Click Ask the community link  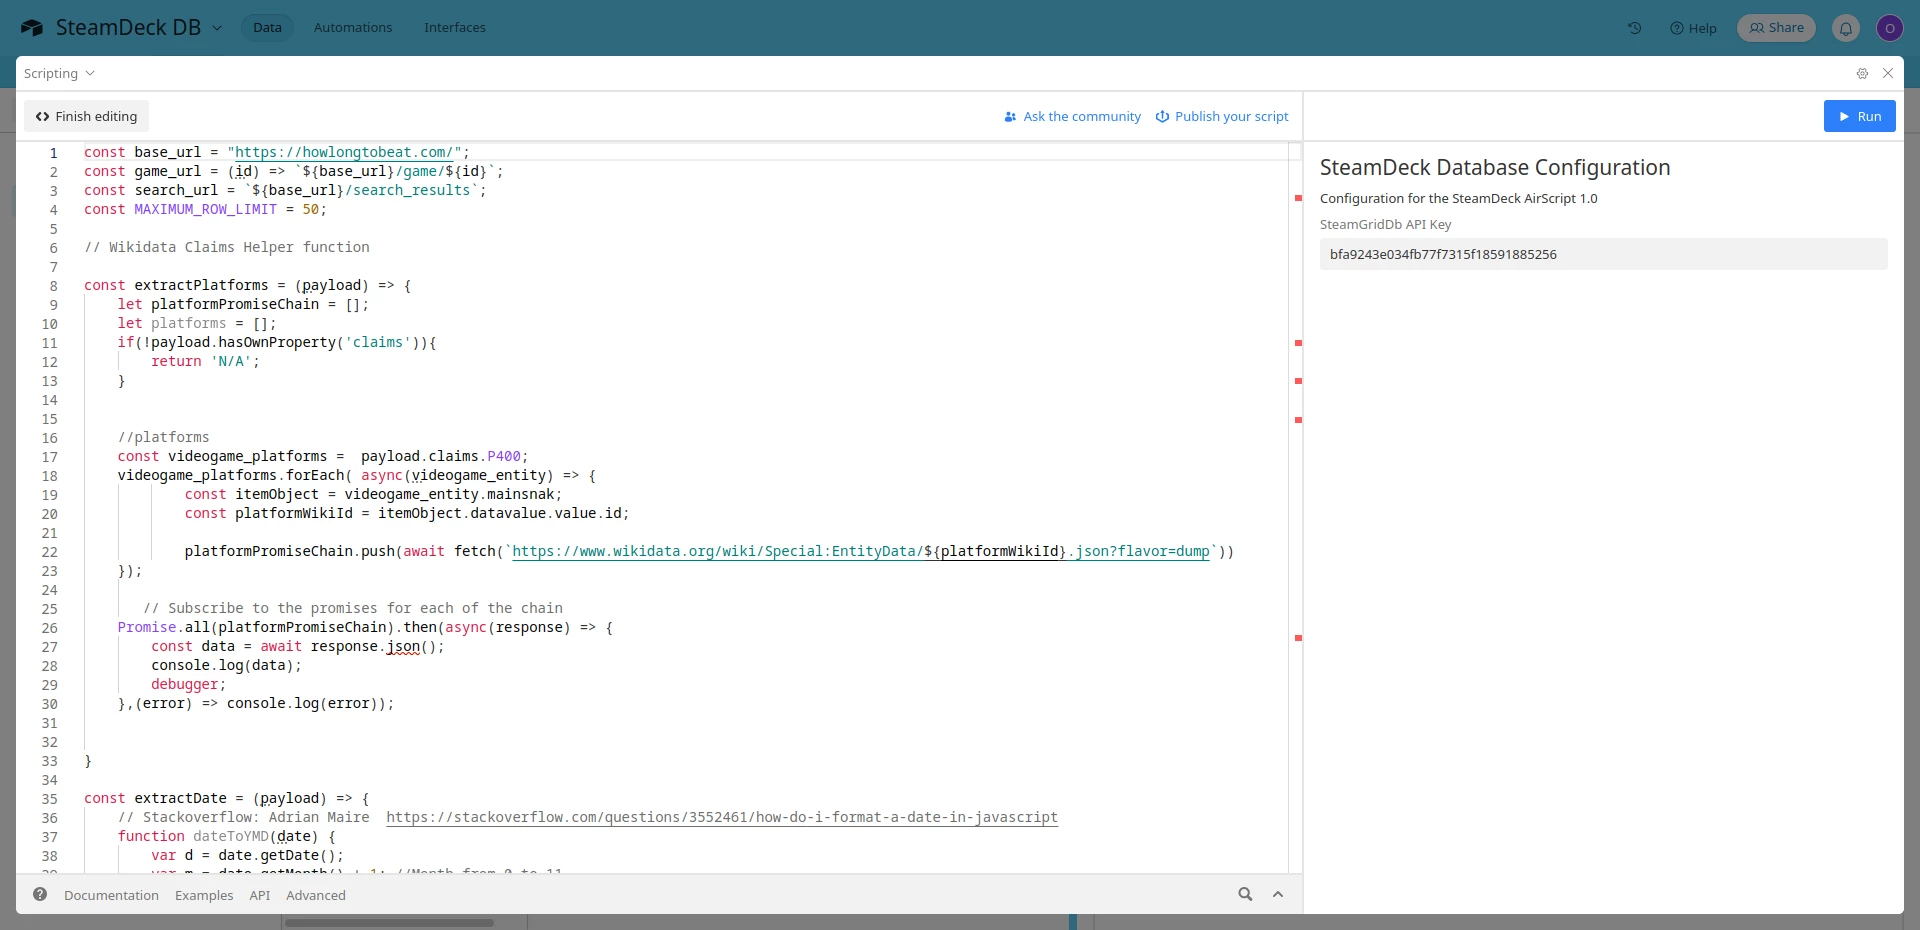click(1073, 116)
